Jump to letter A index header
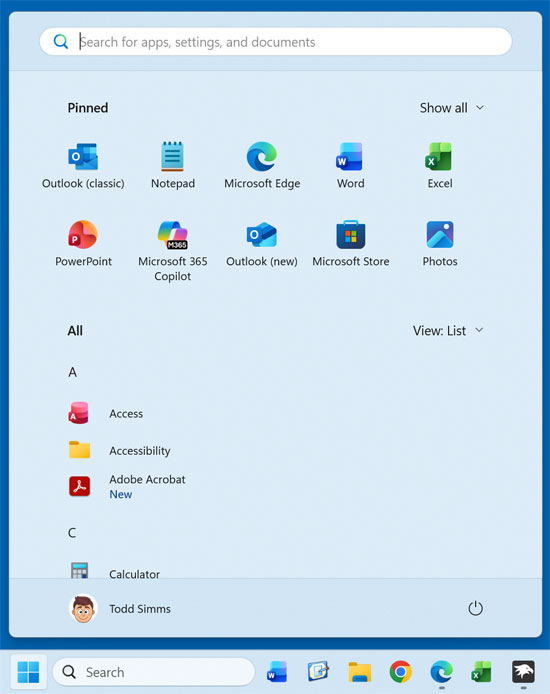The width and height of the screenshot is (550, 694). 73,372
